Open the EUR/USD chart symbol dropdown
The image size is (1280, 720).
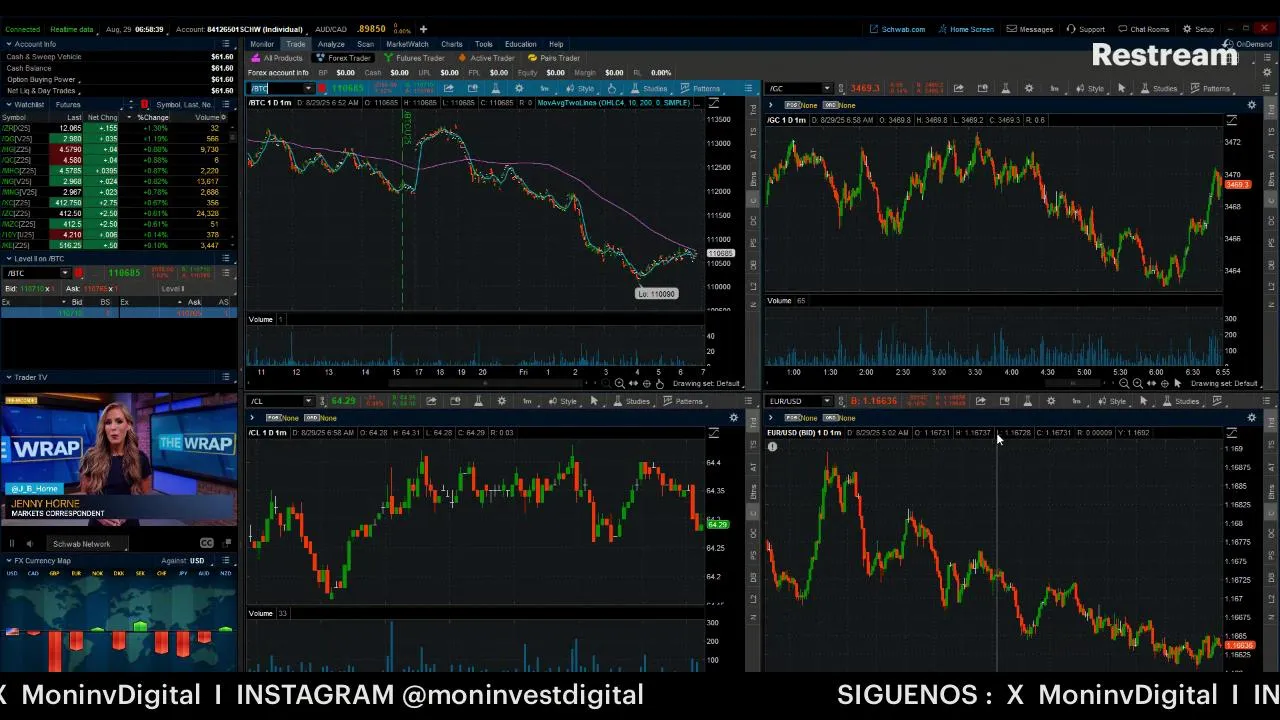(826, 401)
